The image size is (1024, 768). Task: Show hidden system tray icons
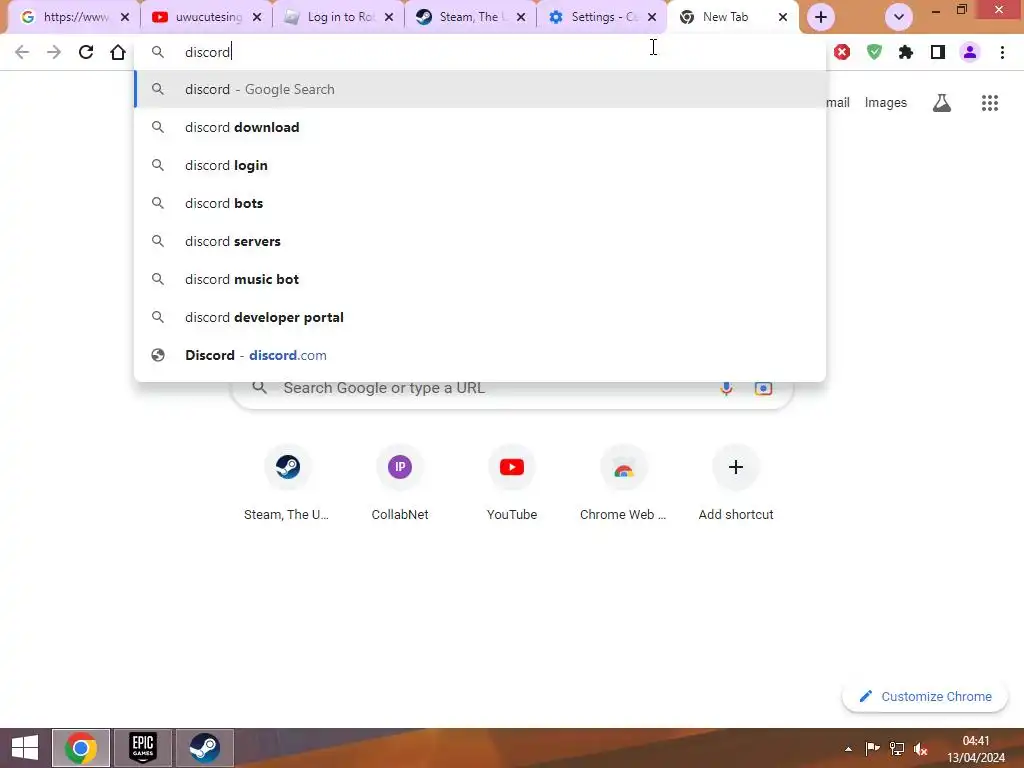tap(848, 749)
